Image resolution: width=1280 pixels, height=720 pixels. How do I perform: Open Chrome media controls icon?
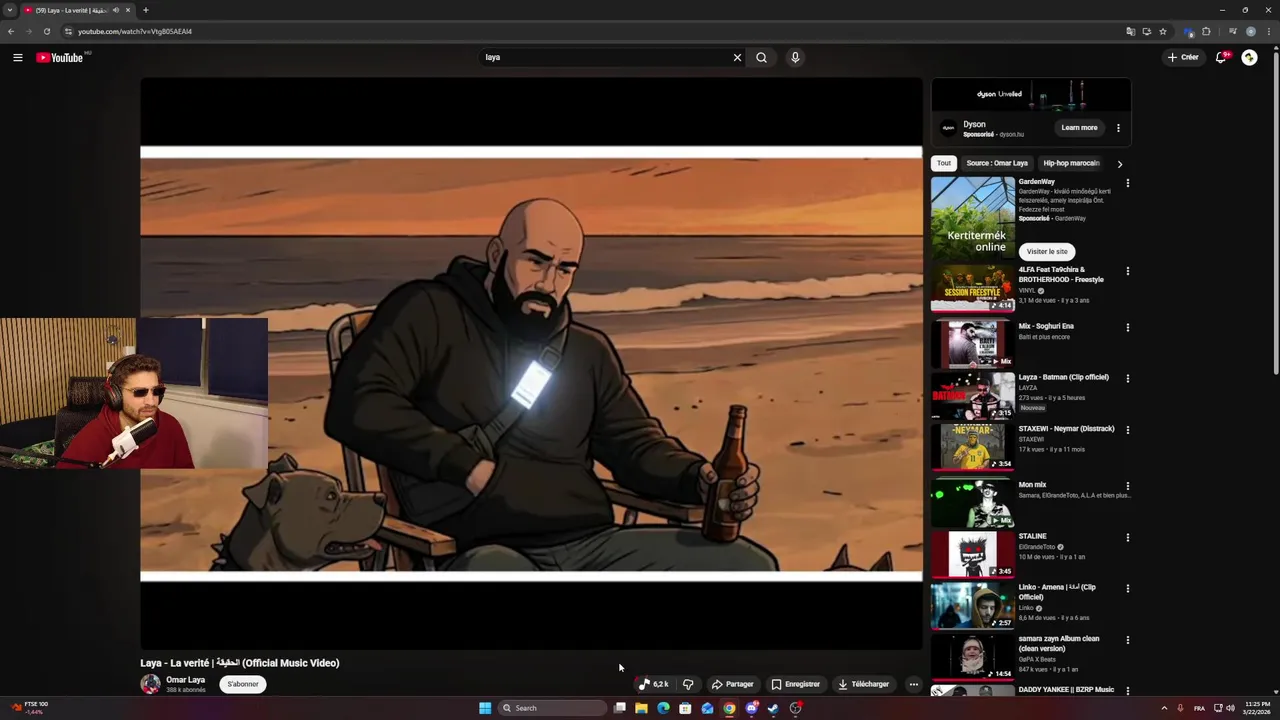coord(1232,31)
